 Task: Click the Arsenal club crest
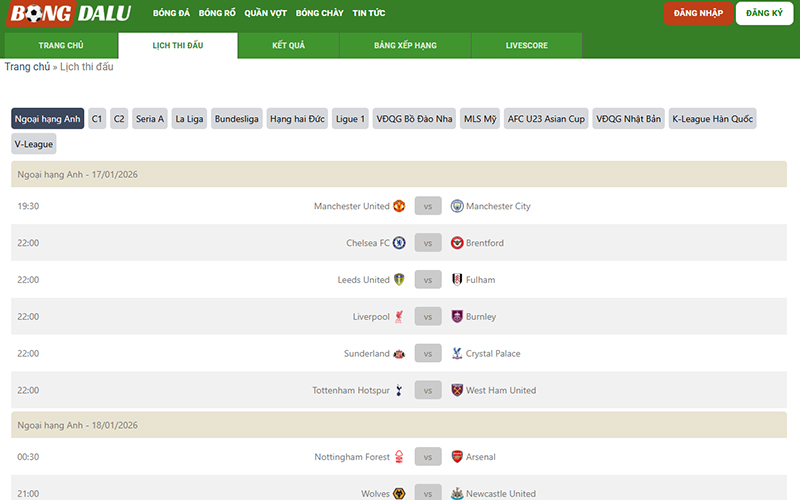tap(457, 457)
